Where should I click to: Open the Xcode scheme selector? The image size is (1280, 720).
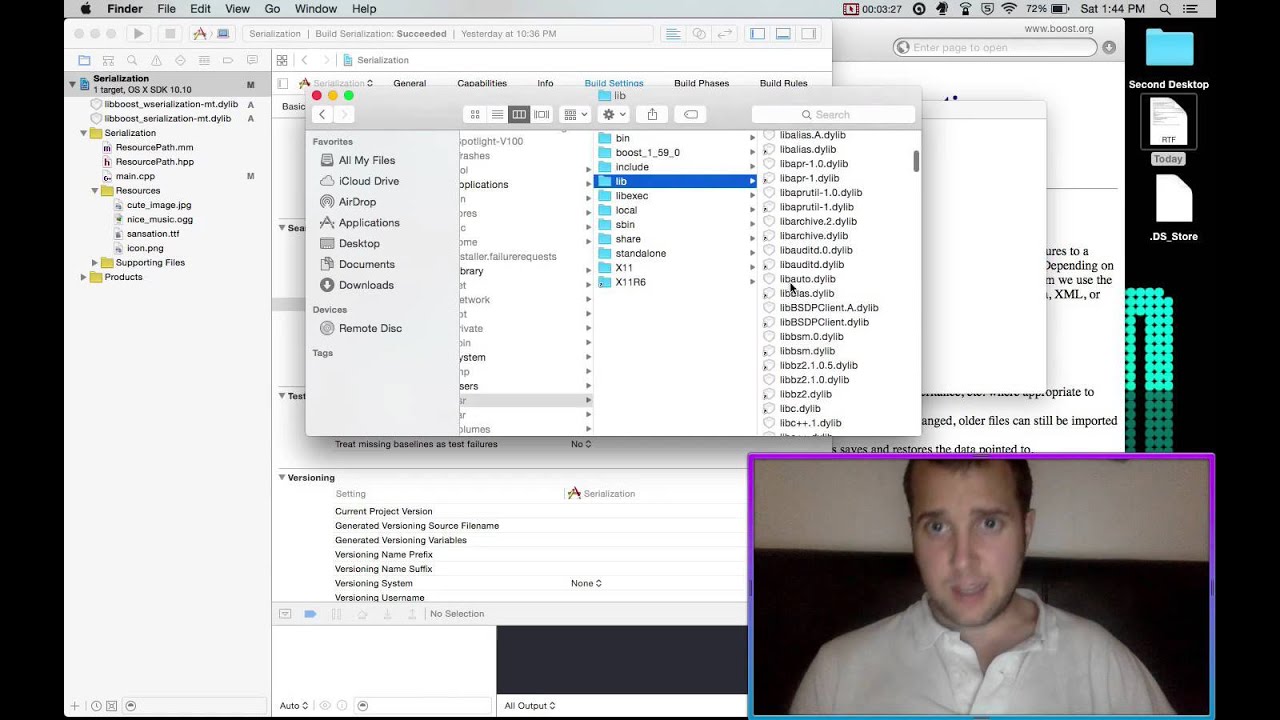pyautogui.click(x=211, y=33)
